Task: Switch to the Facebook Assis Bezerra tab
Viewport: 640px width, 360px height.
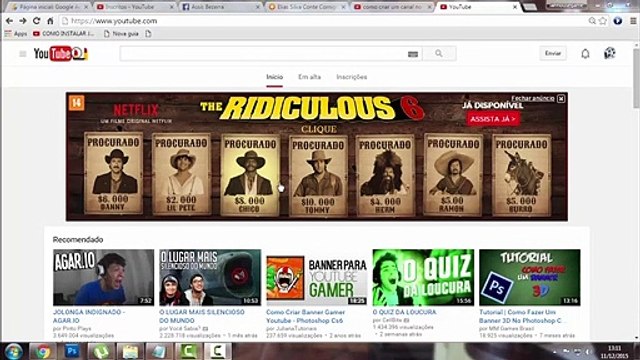Action: [220, 7]
